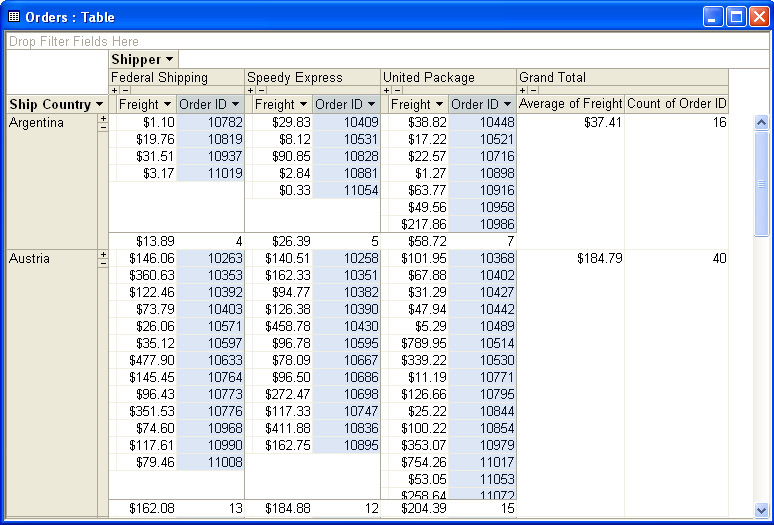The image size is (774, 525).
Task: Open the Ship Country filter dropdown
Action: pyautogui.click(x=100, y=105)
